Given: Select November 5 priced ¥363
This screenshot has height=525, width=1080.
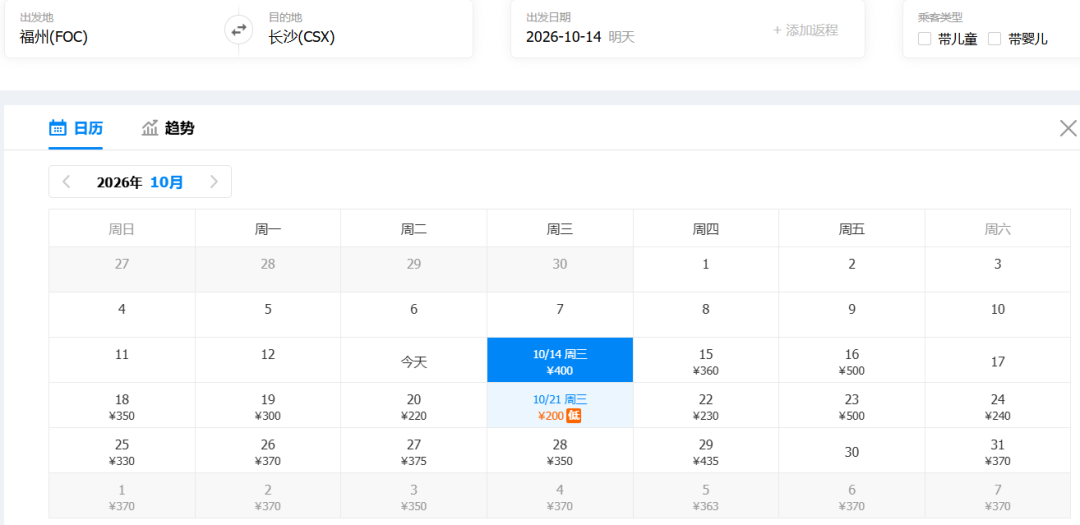Looking at the screenshot, I should click(x=706, y=496).
